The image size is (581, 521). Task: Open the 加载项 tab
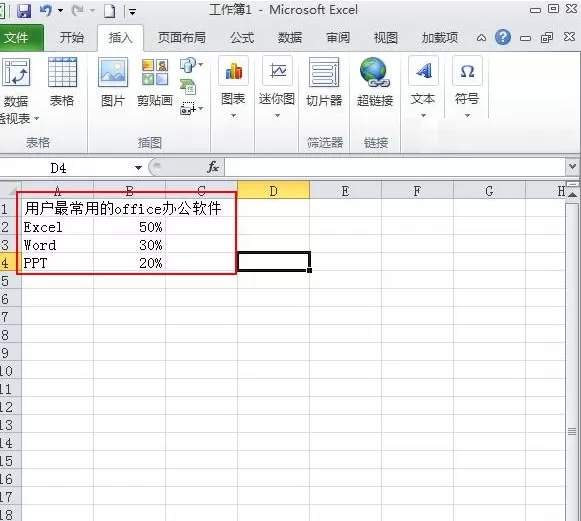440,37
